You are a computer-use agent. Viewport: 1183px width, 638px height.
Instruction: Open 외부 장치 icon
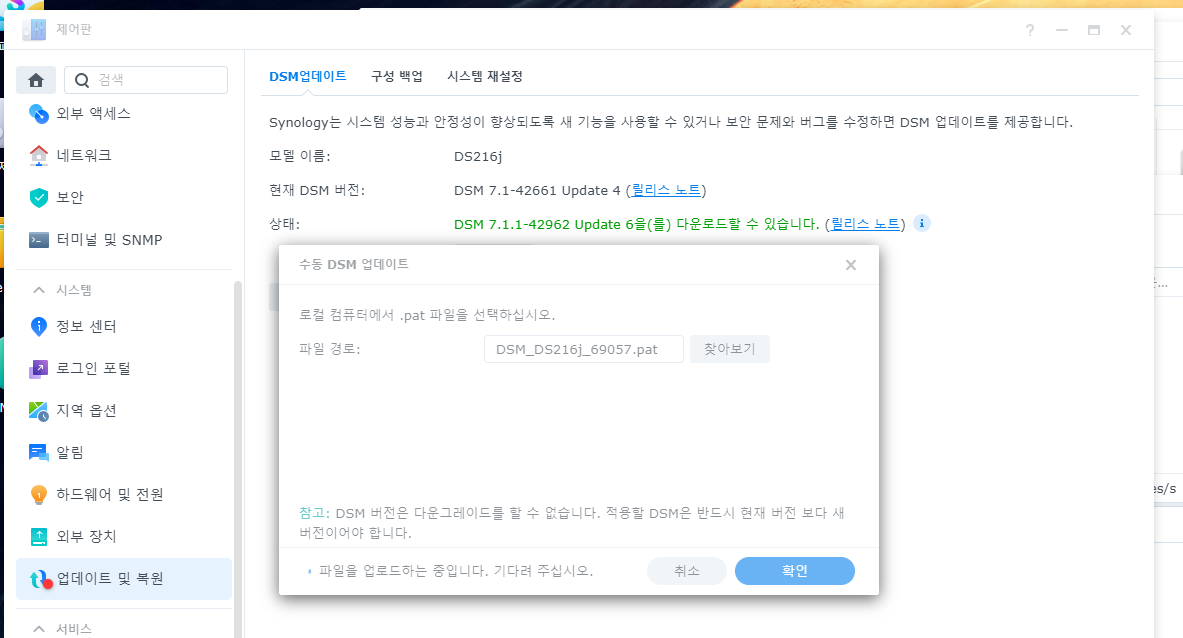coord(38,537)
